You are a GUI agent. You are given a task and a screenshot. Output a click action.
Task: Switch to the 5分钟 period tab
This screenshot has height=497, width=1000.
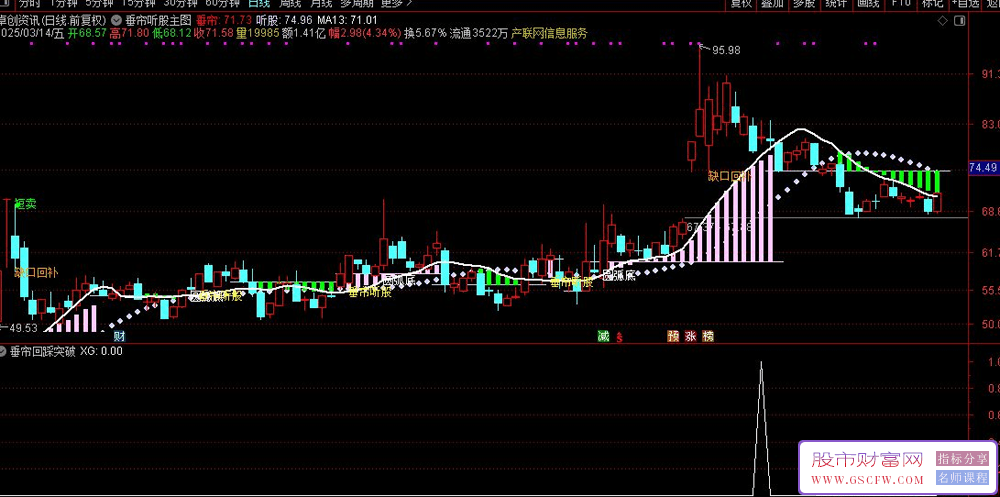pyautogui.click(x=99, y=3)
